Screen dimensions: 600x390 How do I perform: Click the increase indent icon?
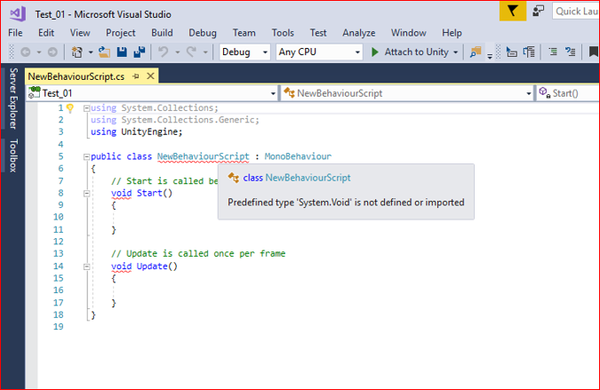pos(570,52)
